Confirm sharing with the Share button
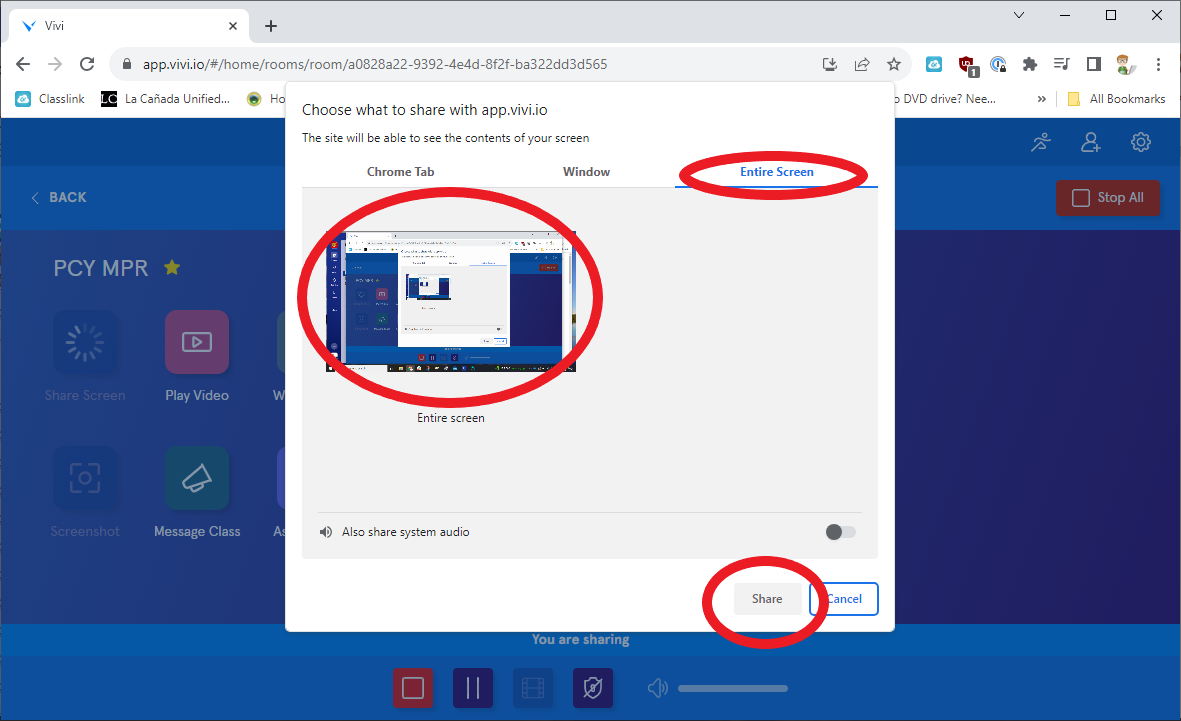1181x721 pixels. coord(767,599)
